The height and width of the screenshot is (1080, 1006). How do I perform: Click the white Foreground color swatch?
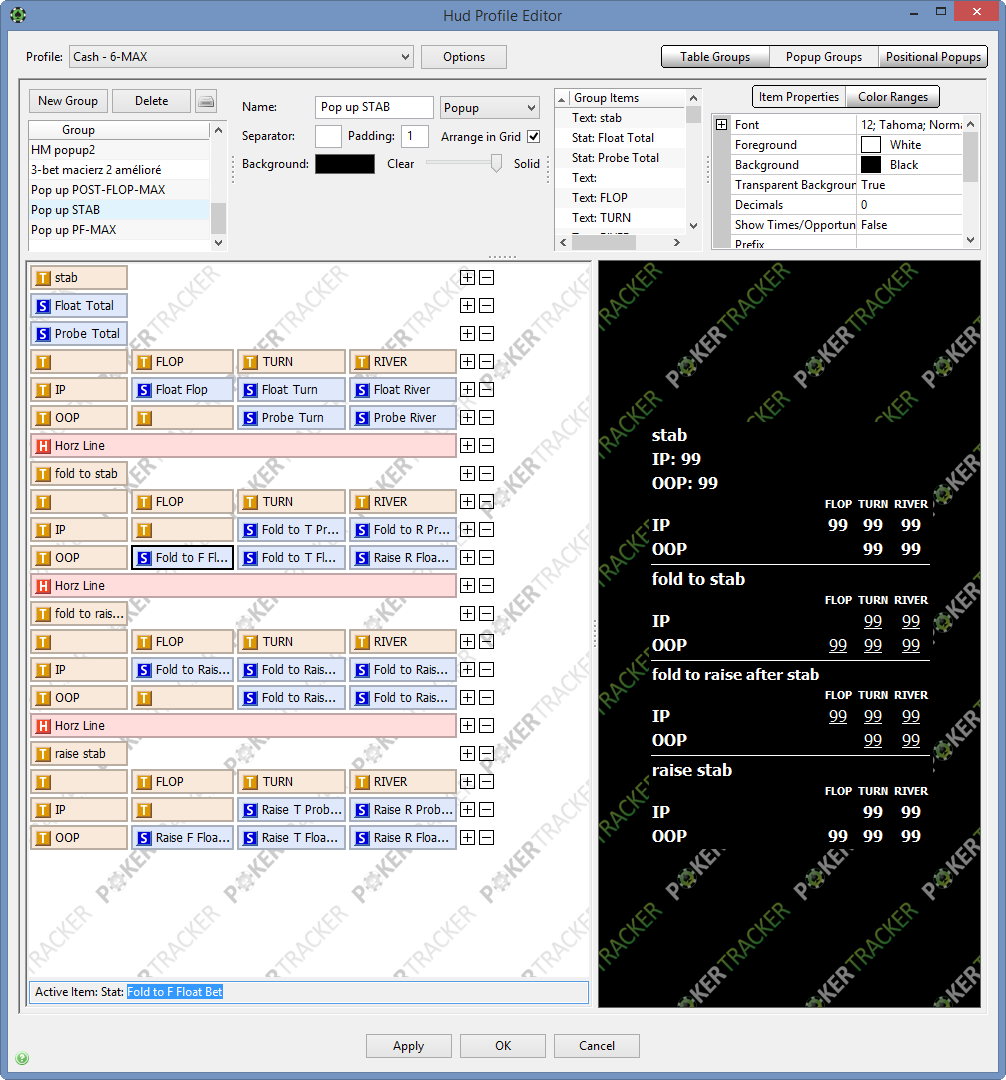(x=870, y=145)
